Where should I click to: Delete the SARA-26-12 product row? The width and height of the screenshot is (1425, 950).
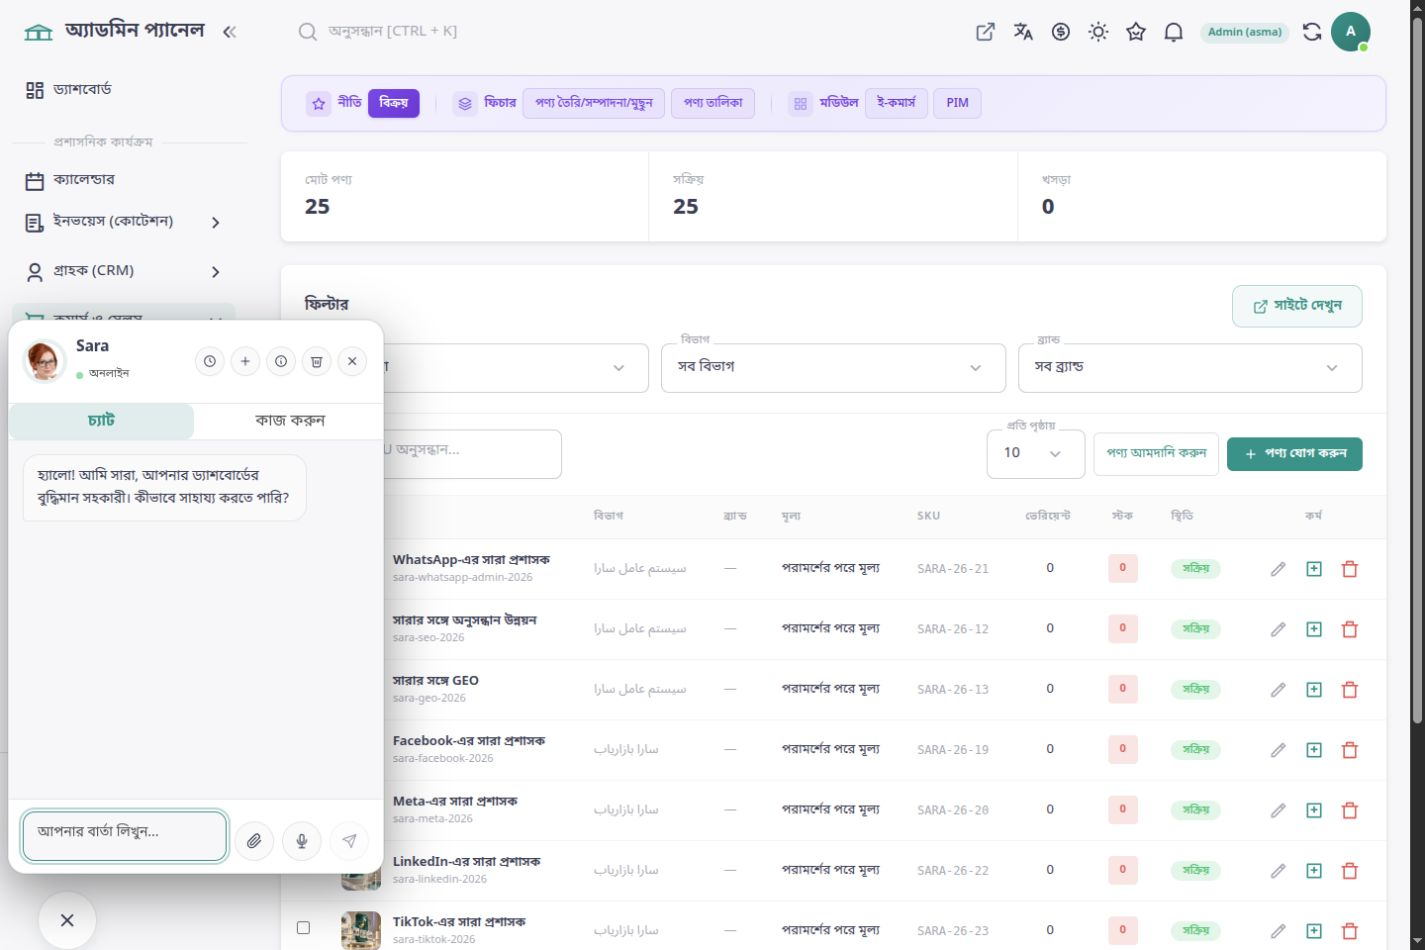tap(1350, 629)
